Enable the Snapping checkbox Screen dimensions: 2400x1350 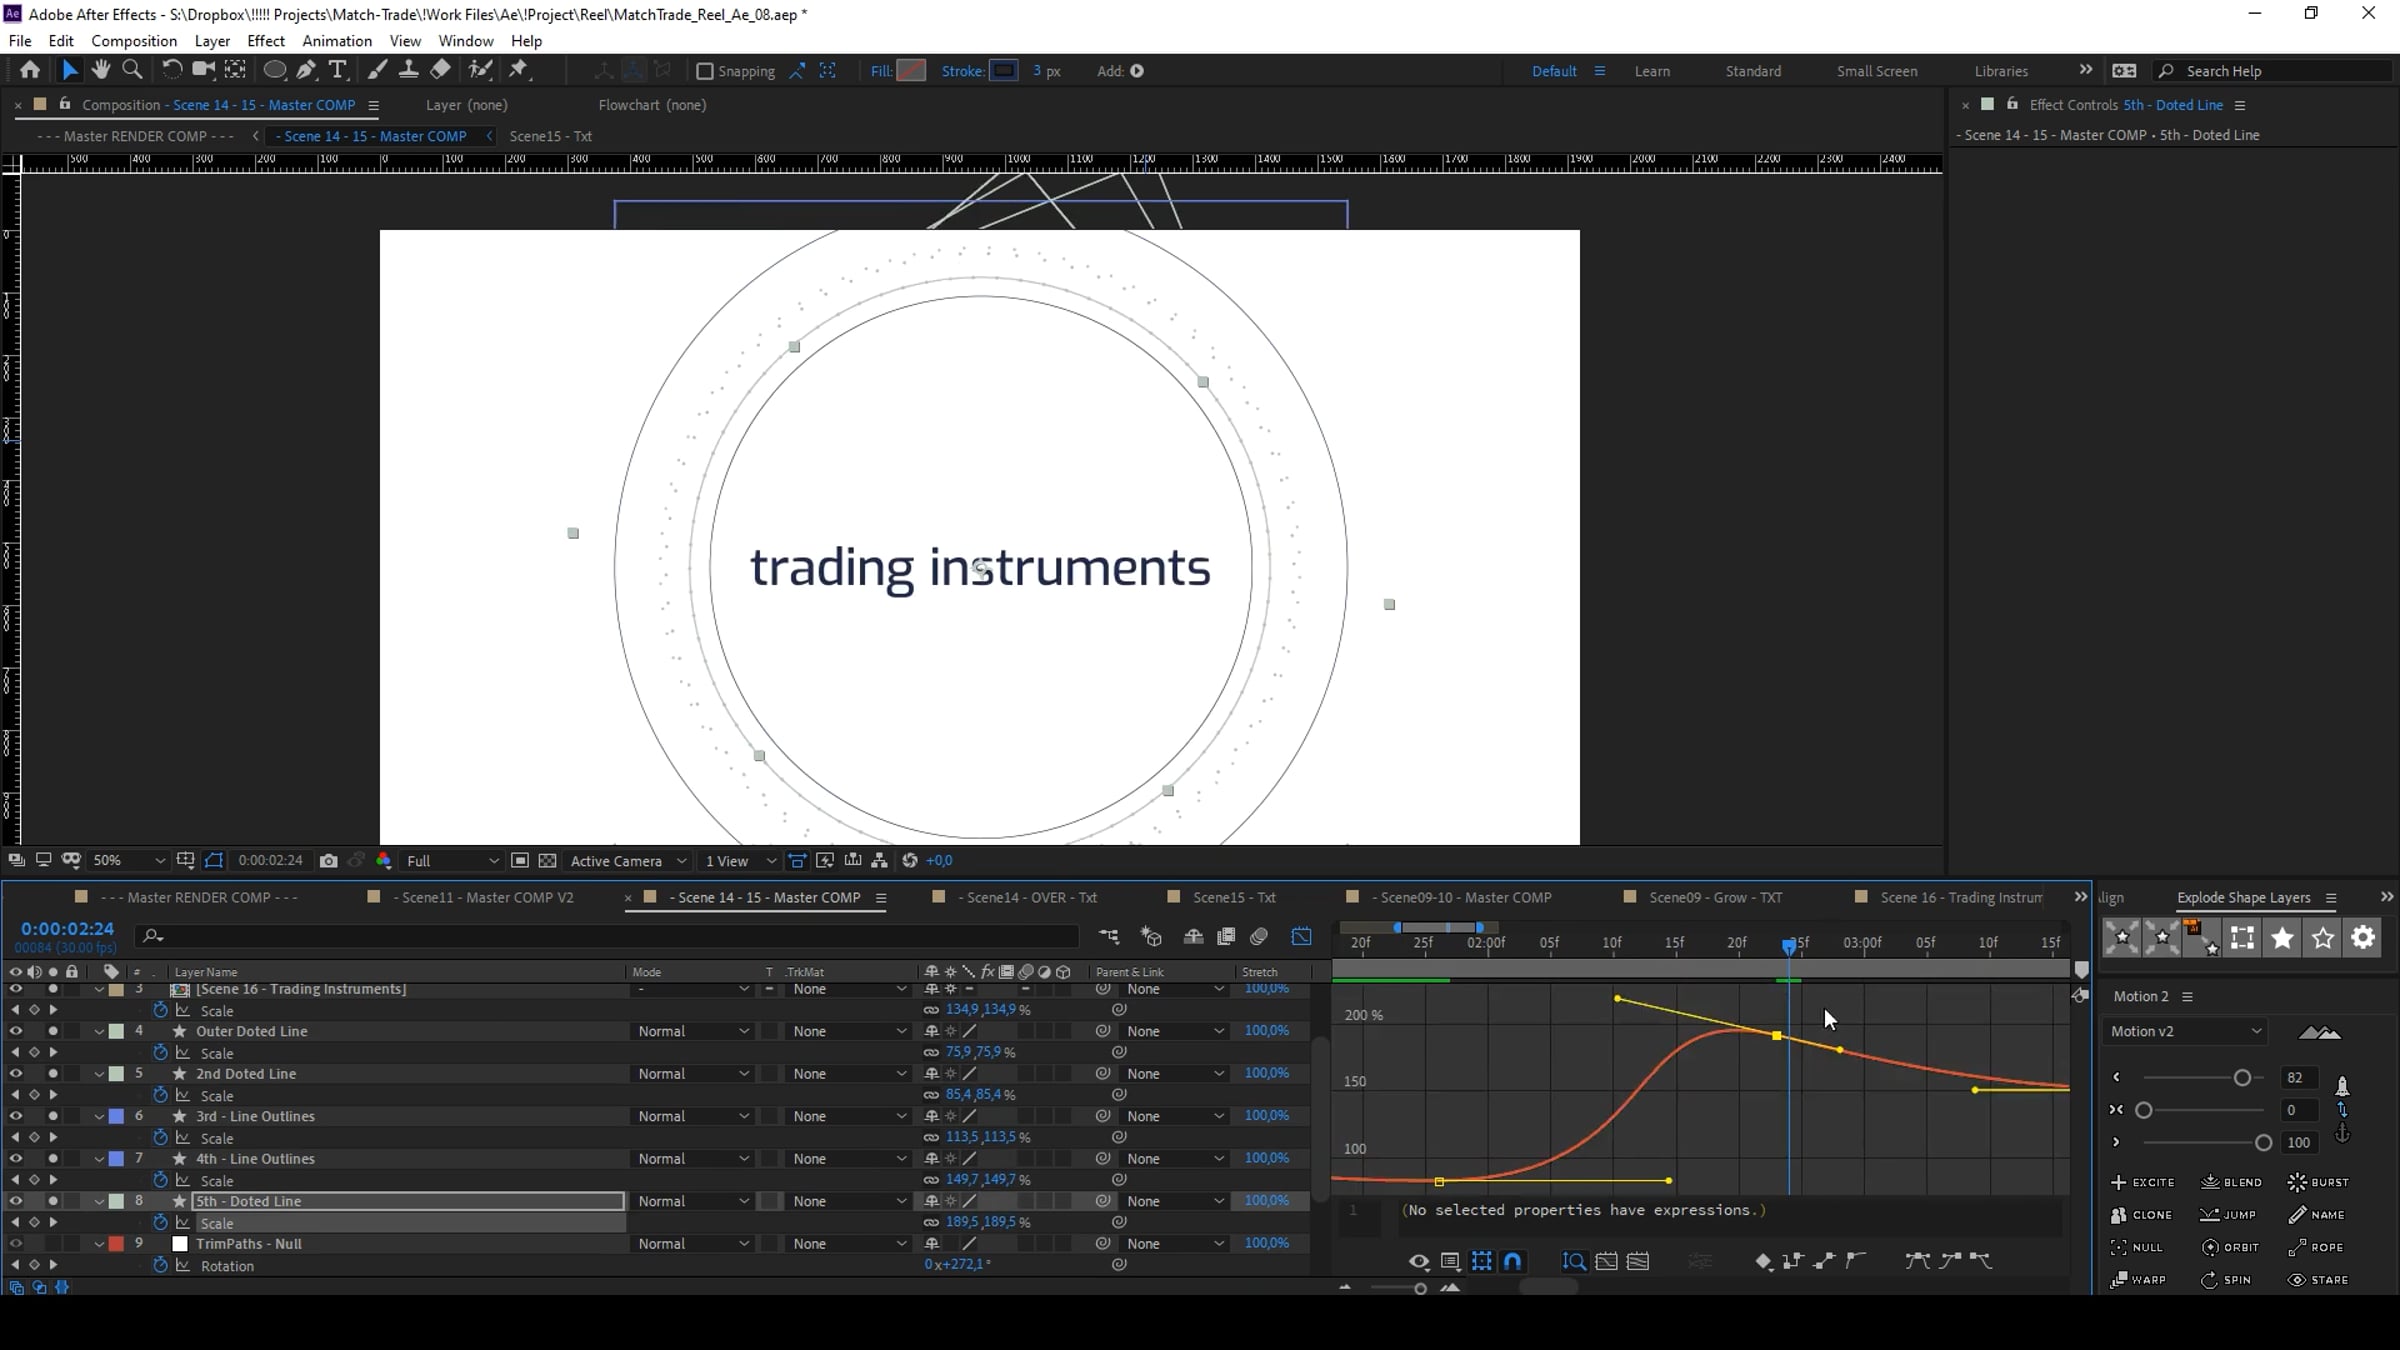pyautogui.click(x=705, y=71)
